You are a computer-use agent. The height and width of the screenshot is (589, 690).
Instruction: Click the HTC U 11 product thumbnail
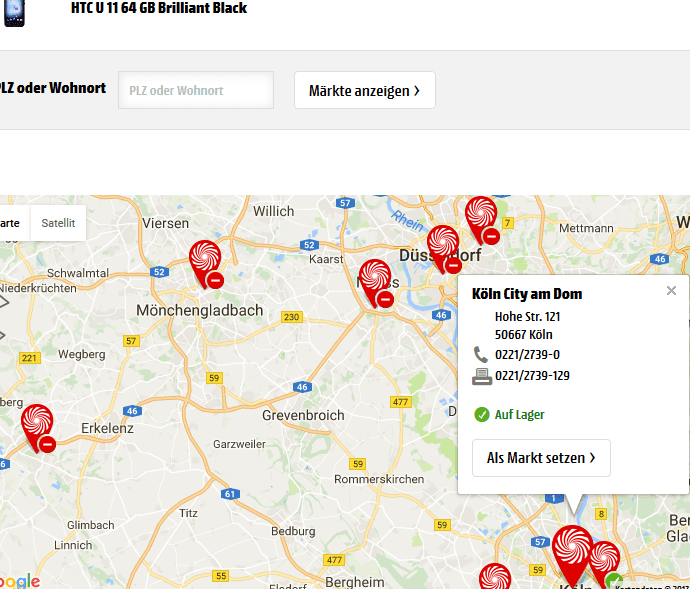[x=14, y=12]
